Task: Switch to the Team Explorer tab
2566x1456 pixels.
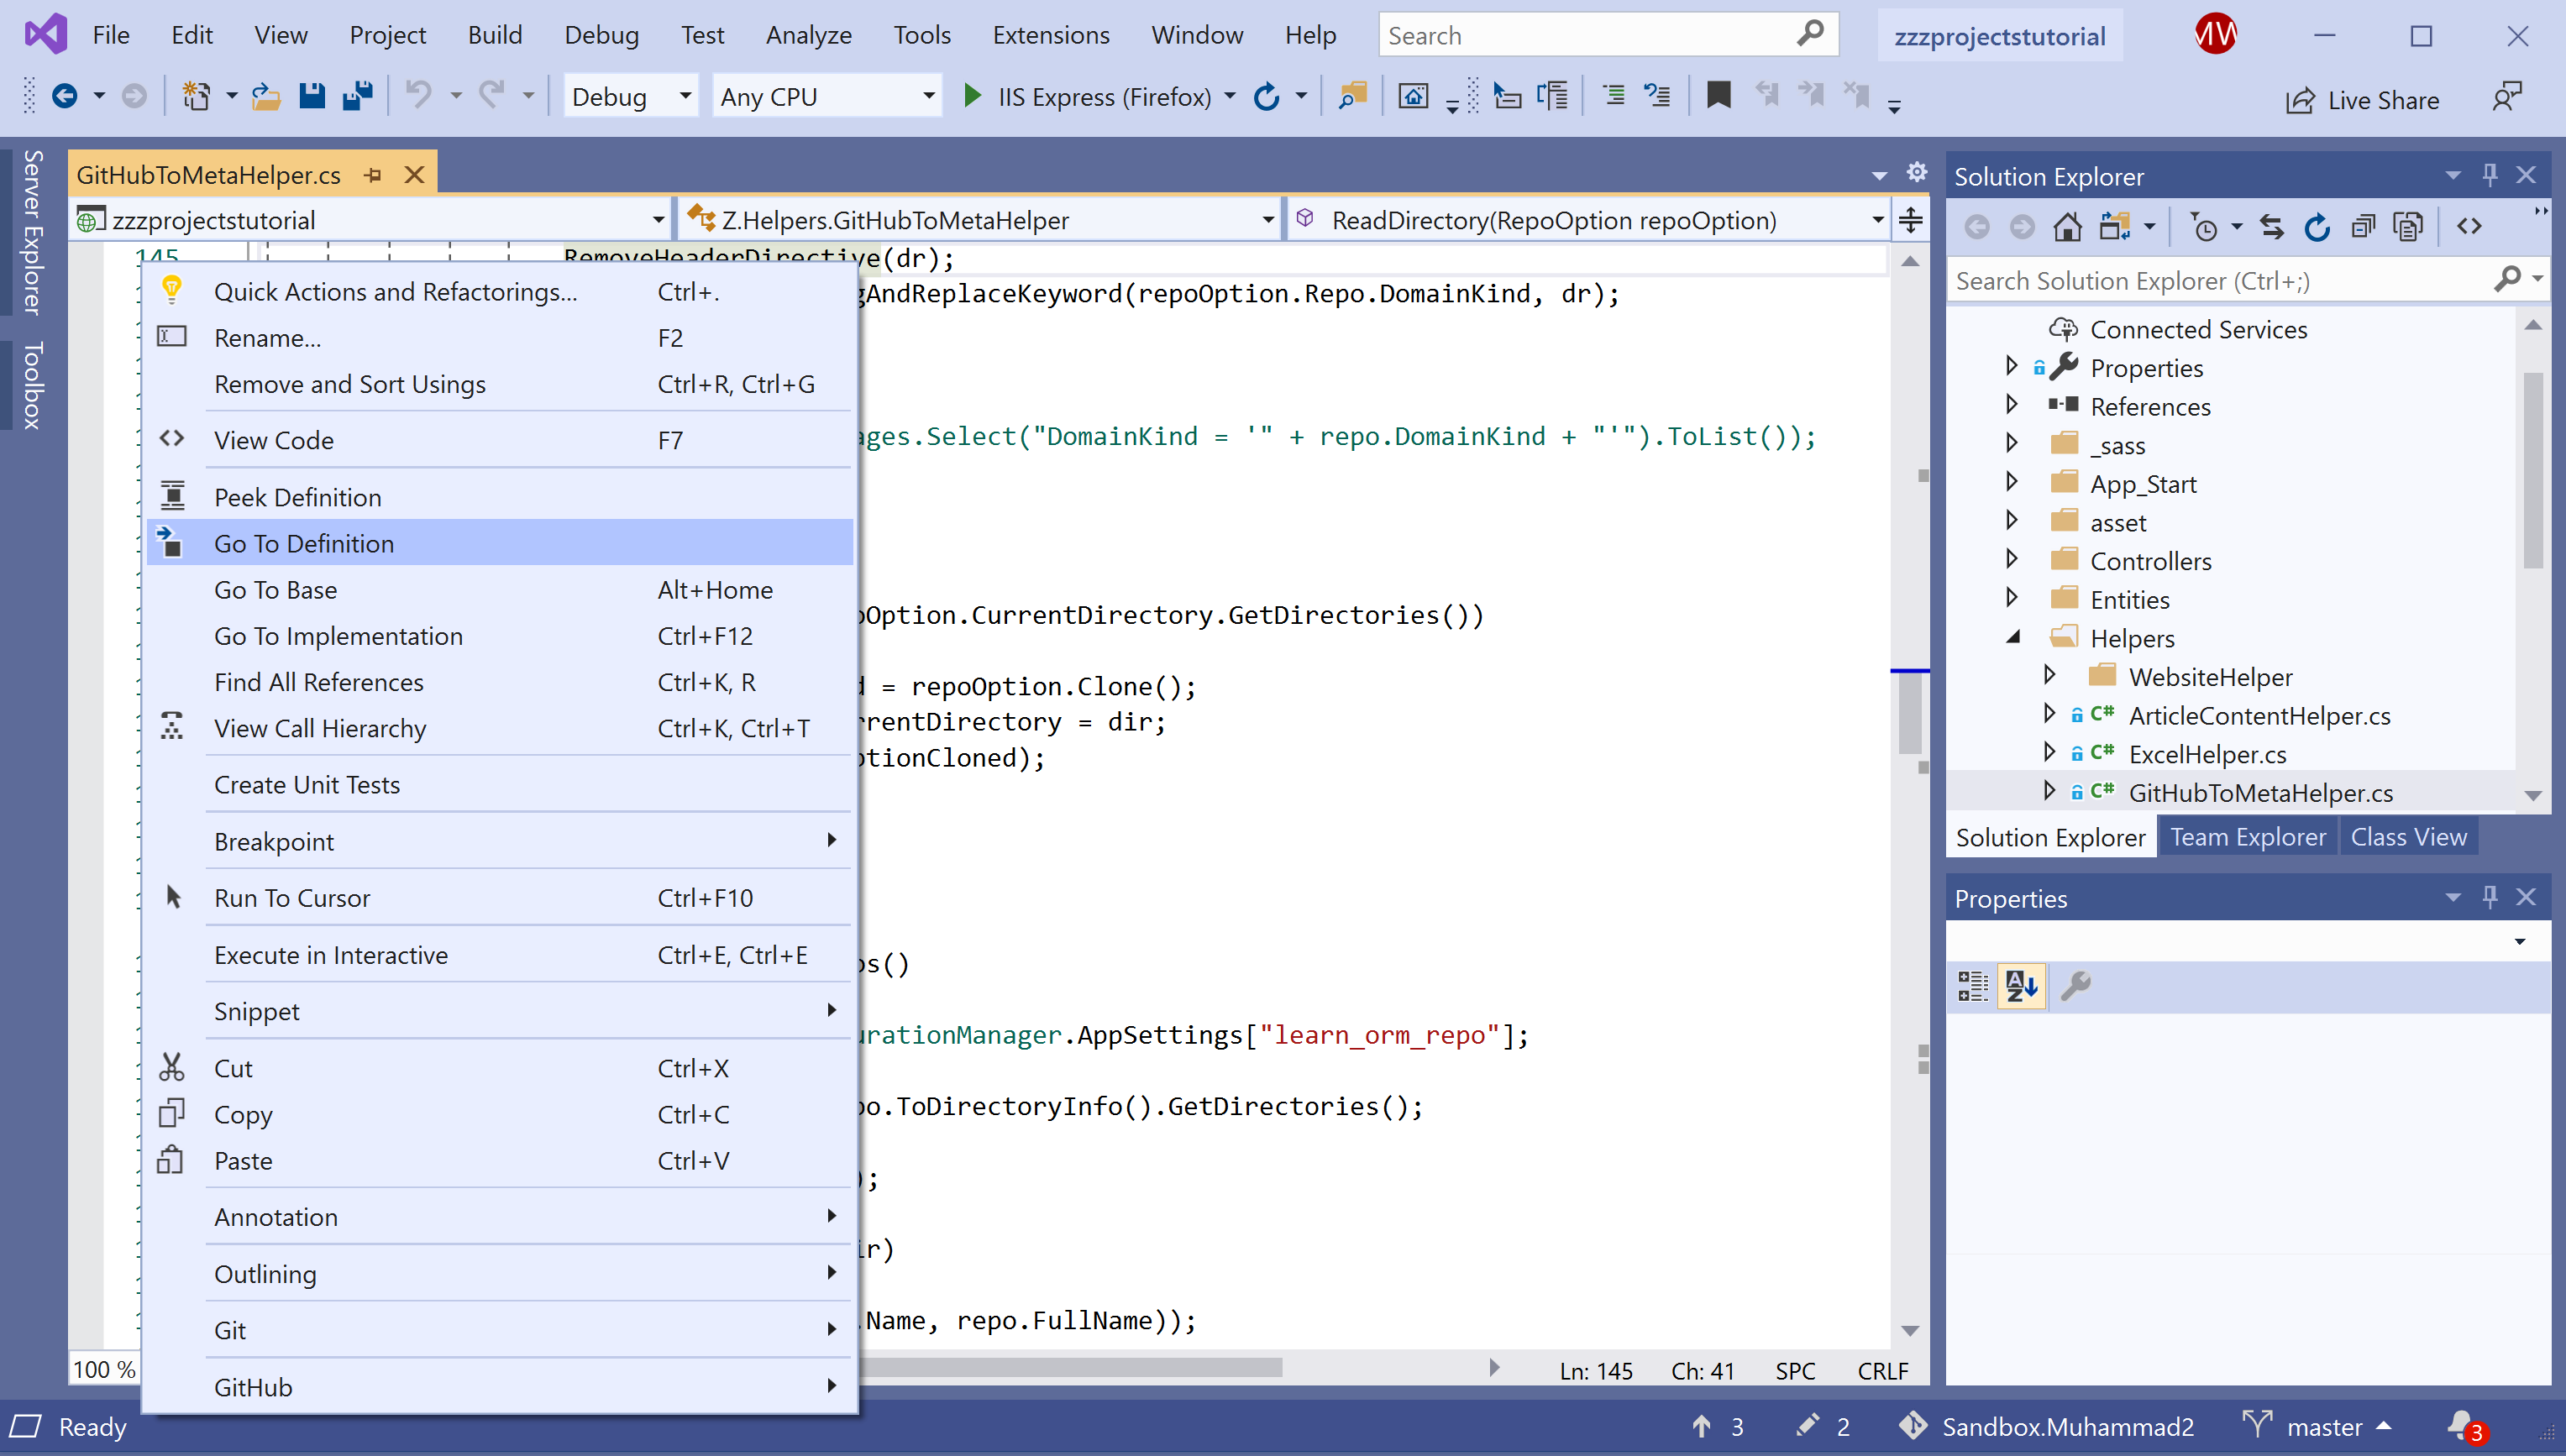Action: click(x=2247, y=836)
